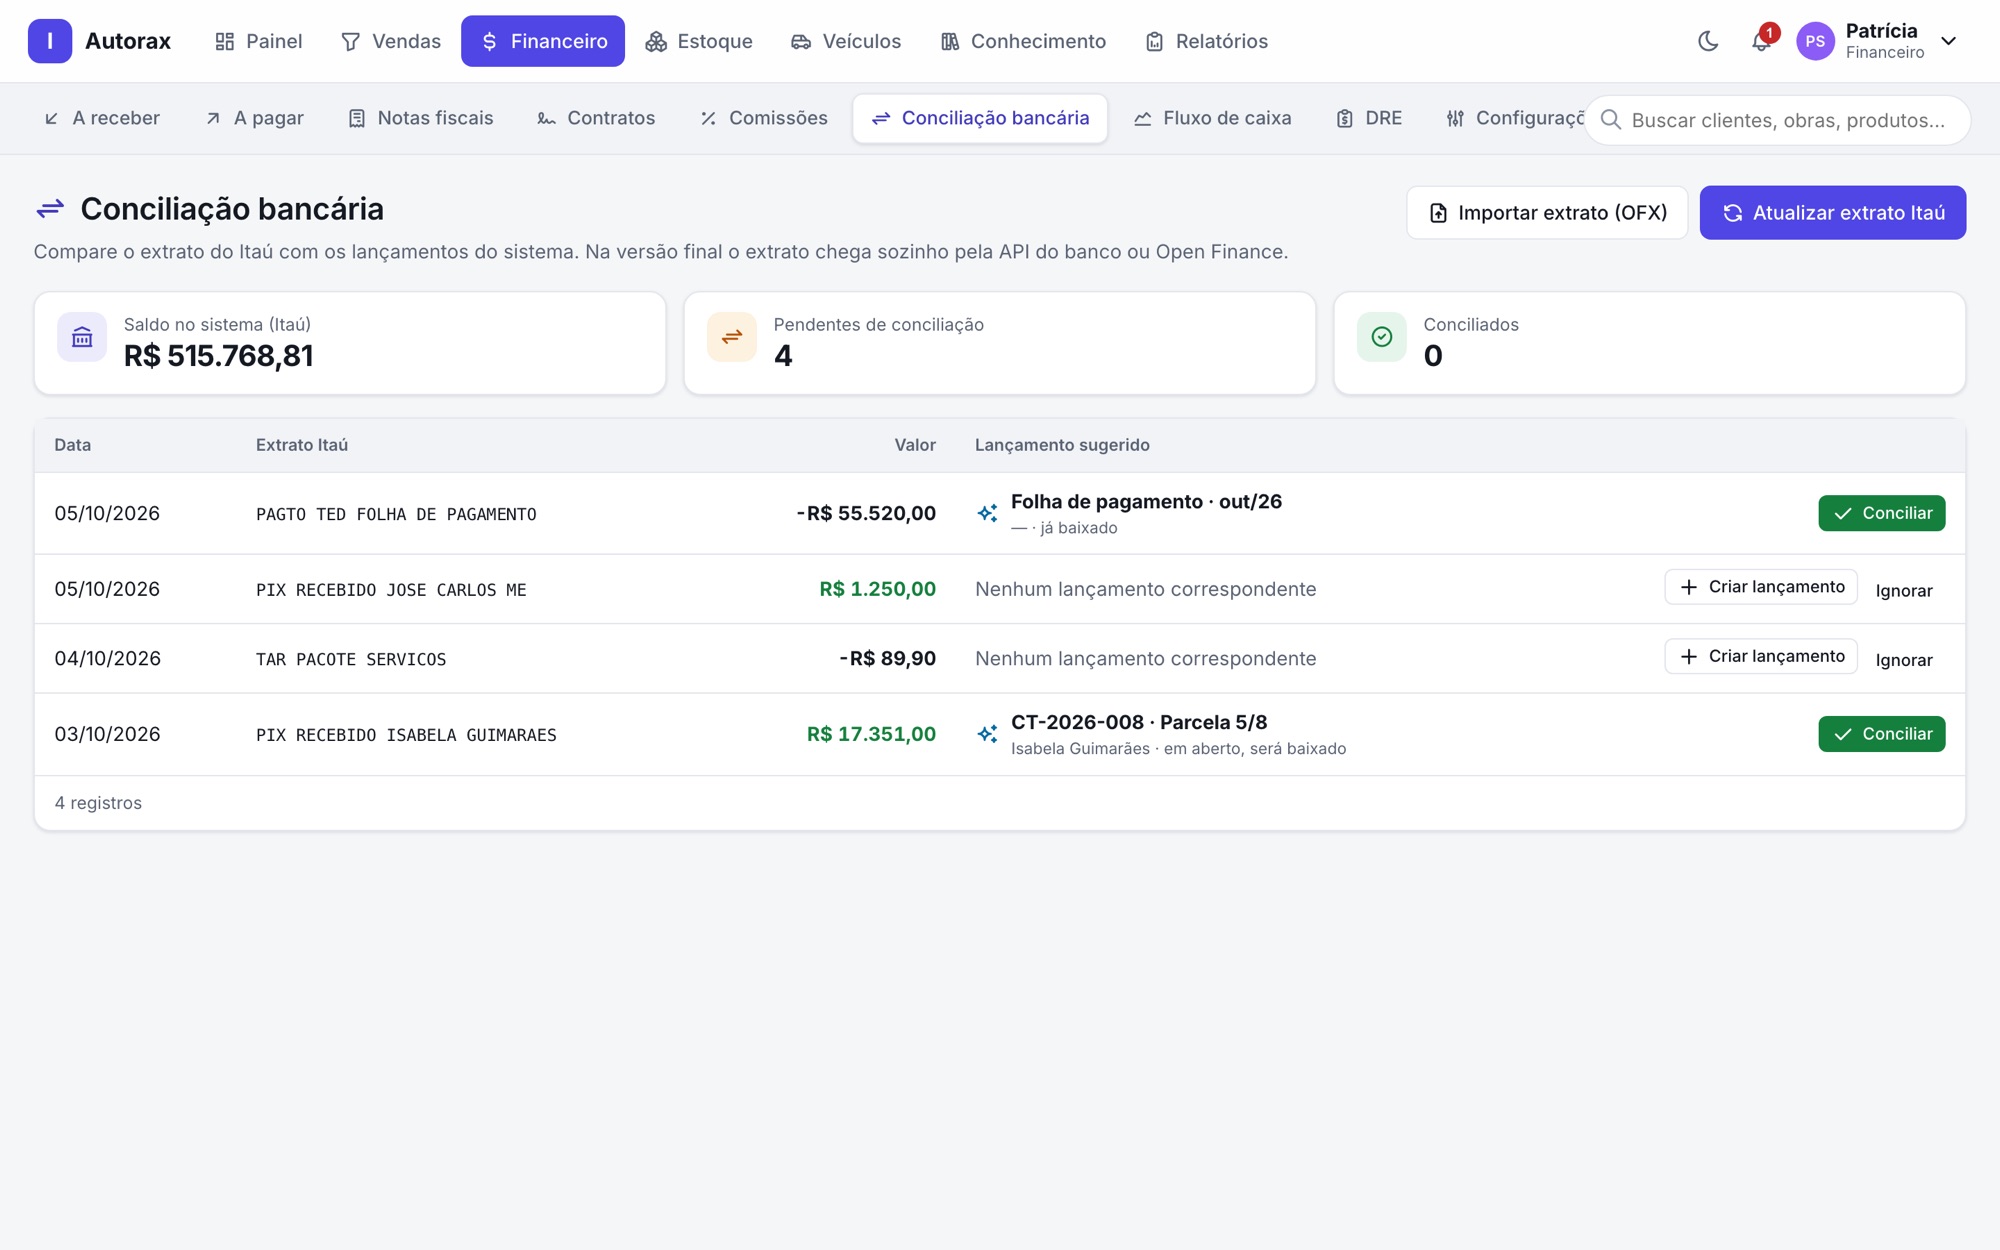Click the Valor column header
This screenshot has width=2000, height=1250.
(915, 445)
